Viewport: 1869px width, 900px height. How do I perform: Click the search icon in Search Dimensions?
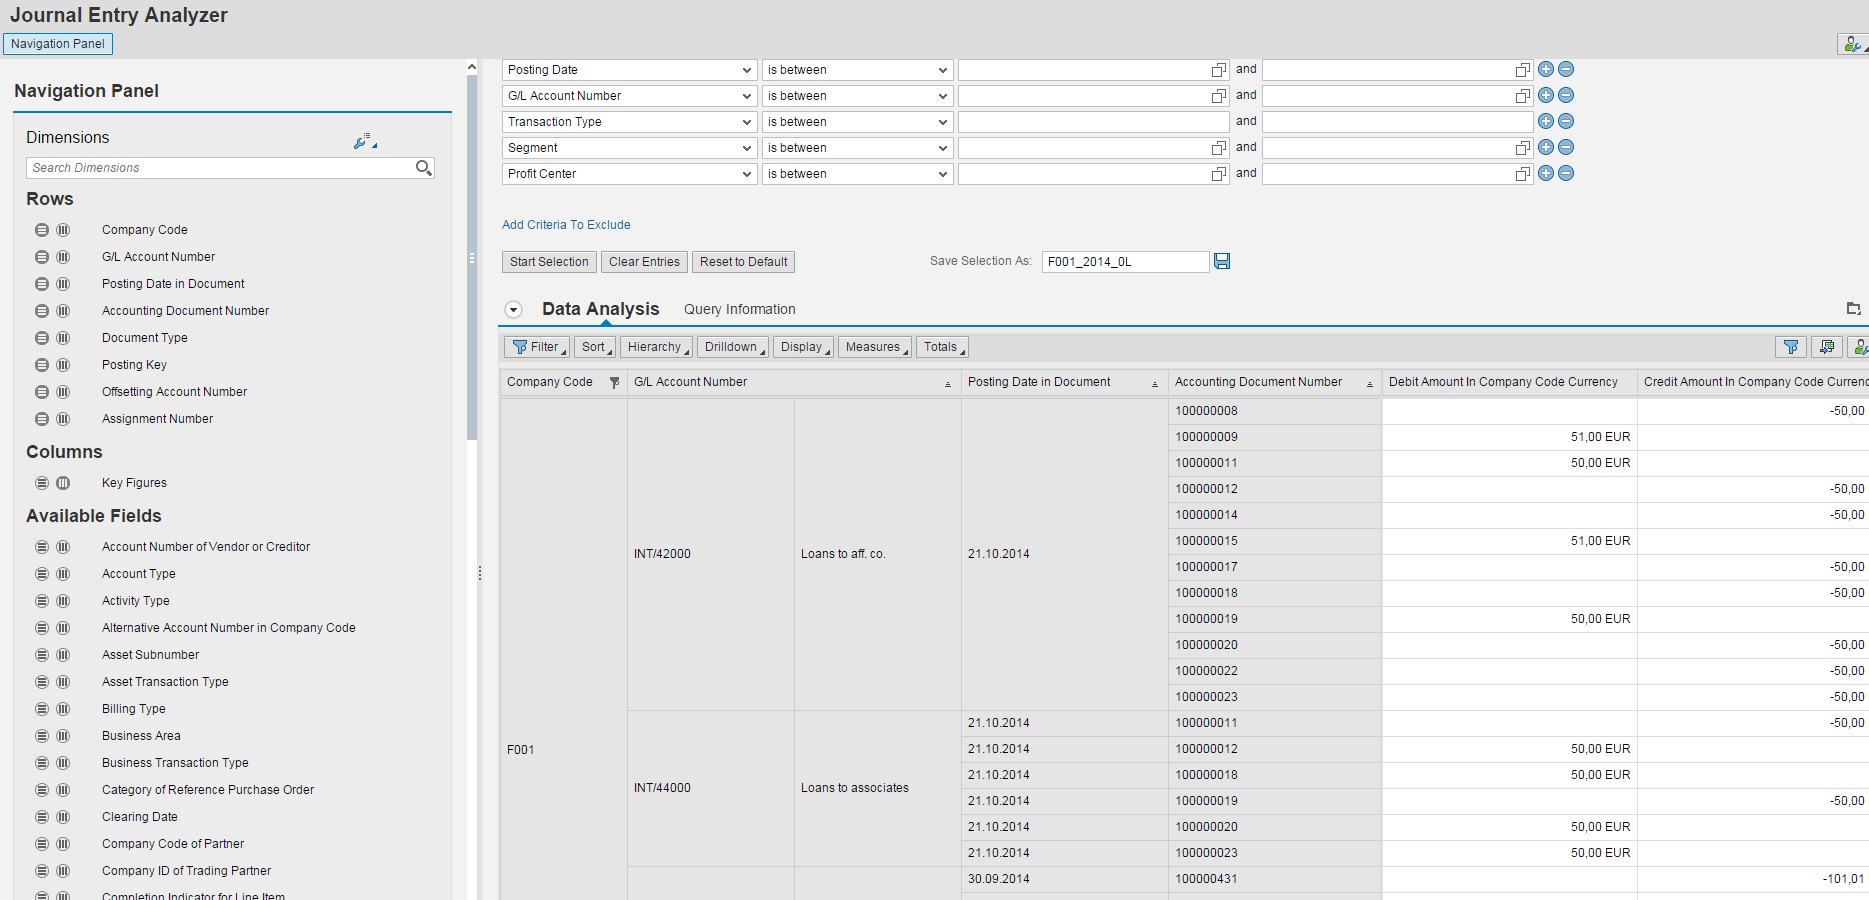tap(423, 168)
